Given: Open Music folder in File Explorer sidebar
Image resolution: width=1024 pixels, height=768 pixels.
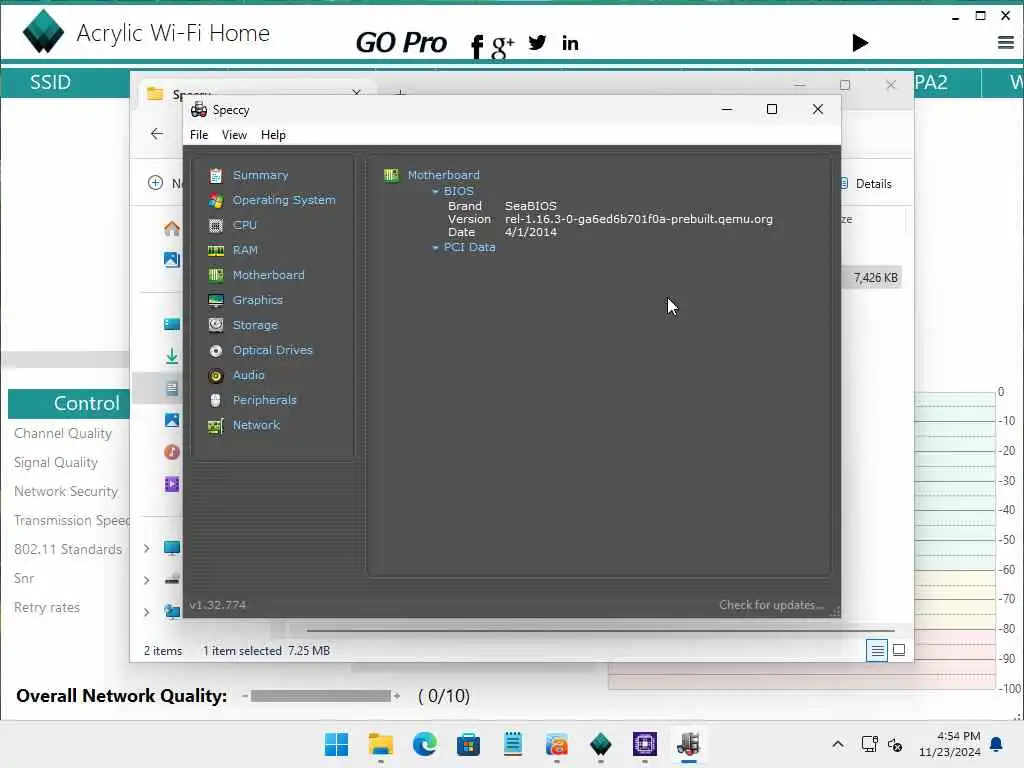Looking at the screenshot, I should [172, 452].
